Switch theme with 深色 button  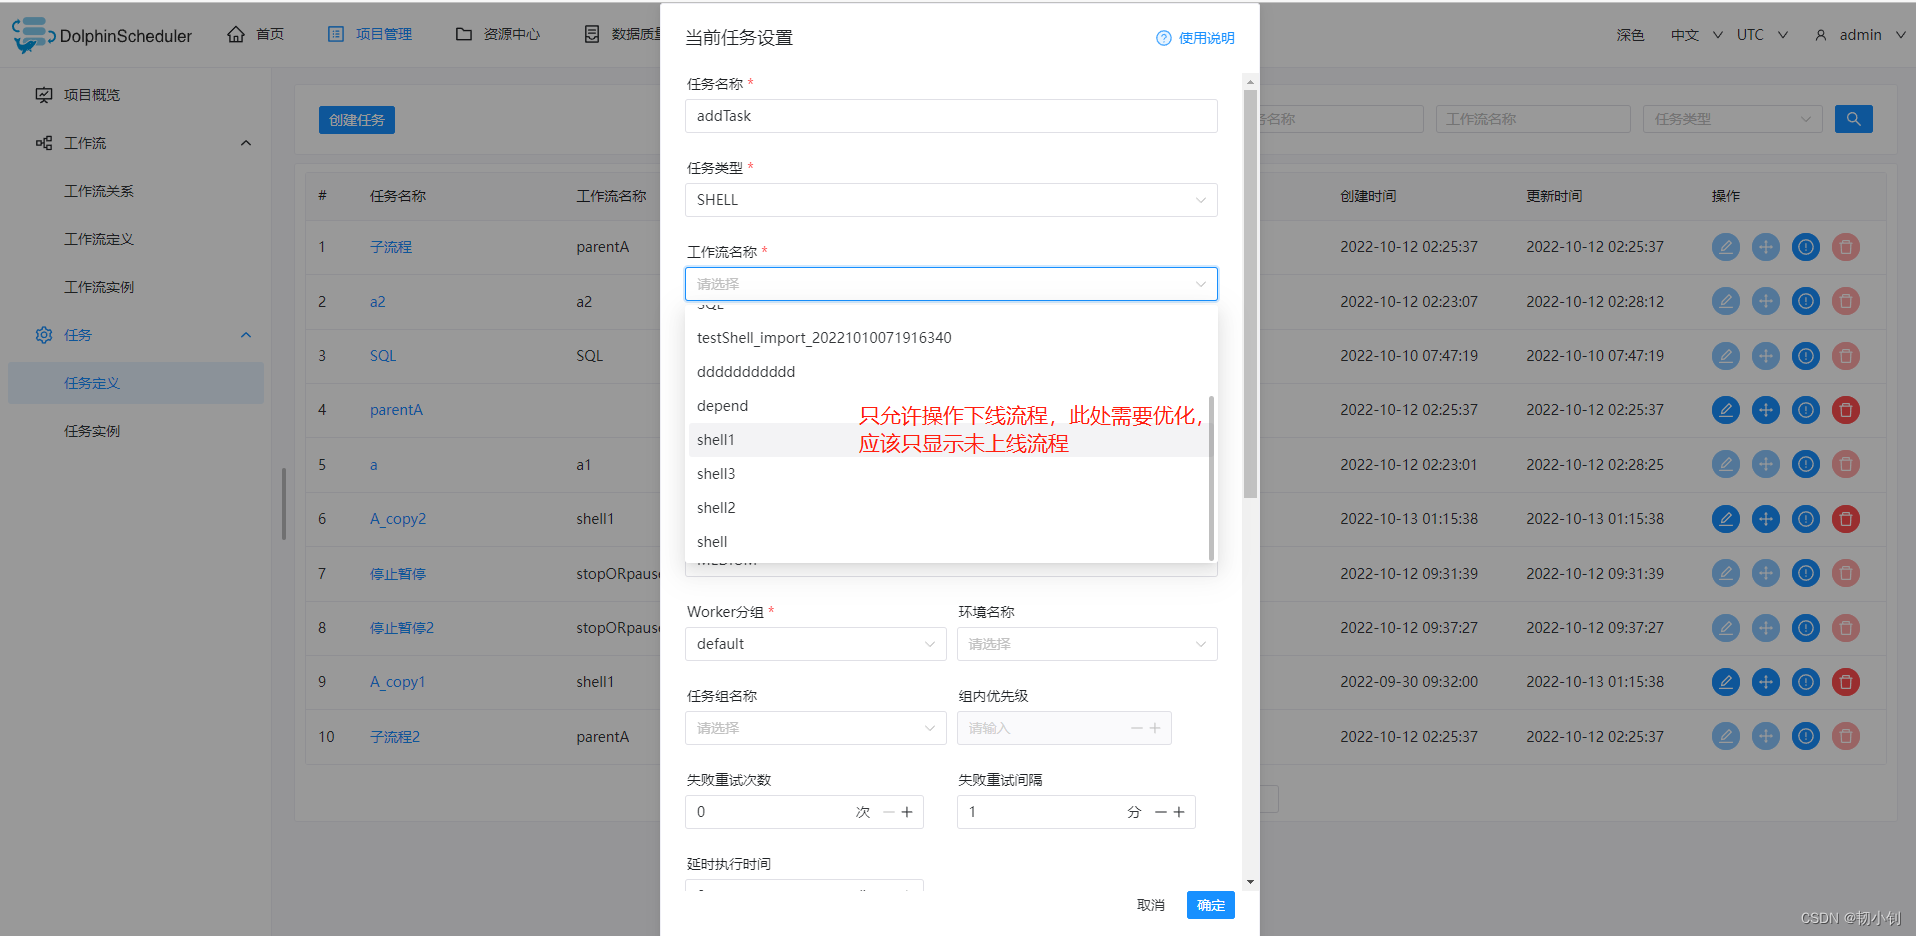tap(1630, 35)
